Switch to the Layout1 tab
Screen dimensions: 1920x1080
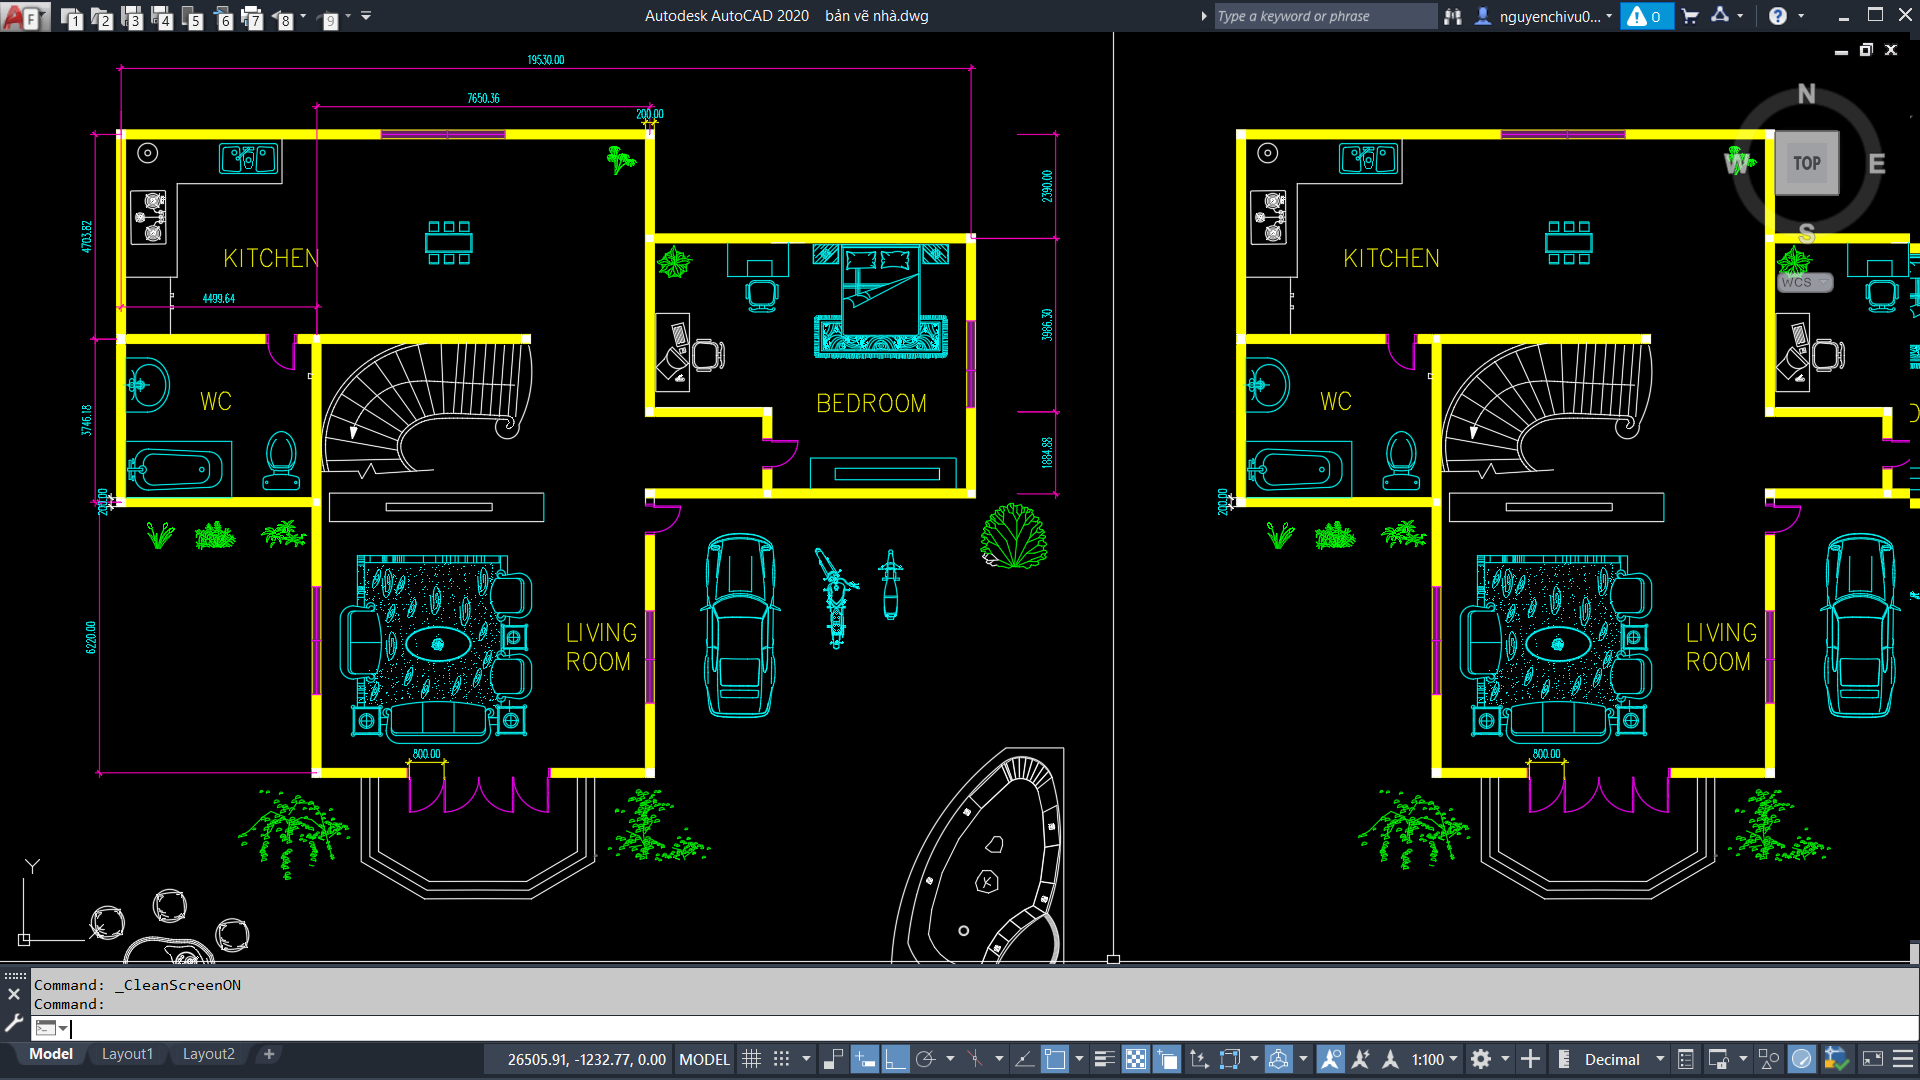click(127, 1054)
